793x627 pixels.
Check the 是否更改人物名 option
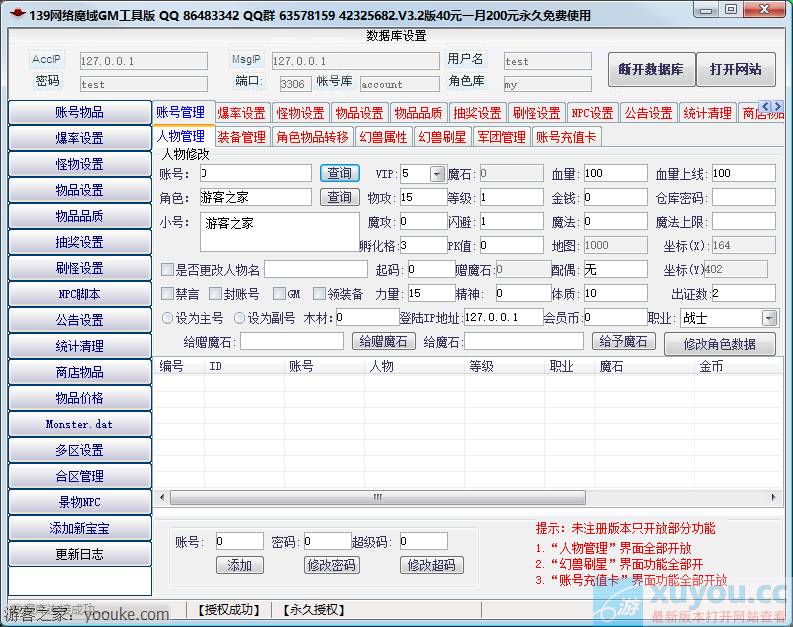tap(168, 269)
